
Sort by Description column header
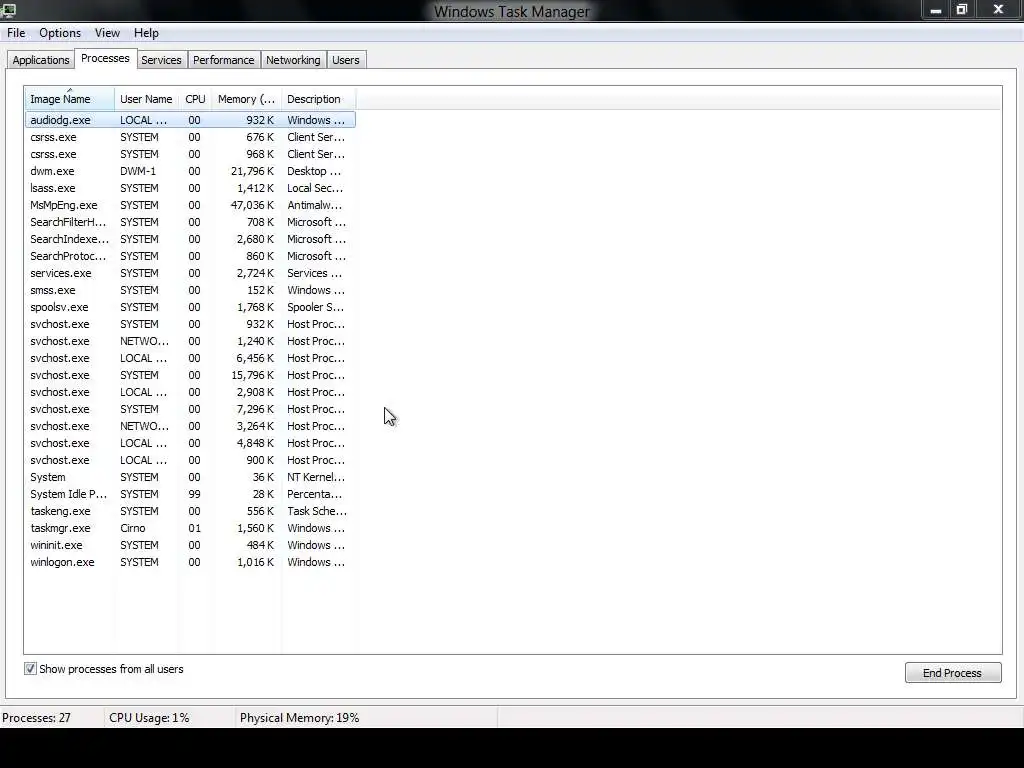(x=318, y=99)
